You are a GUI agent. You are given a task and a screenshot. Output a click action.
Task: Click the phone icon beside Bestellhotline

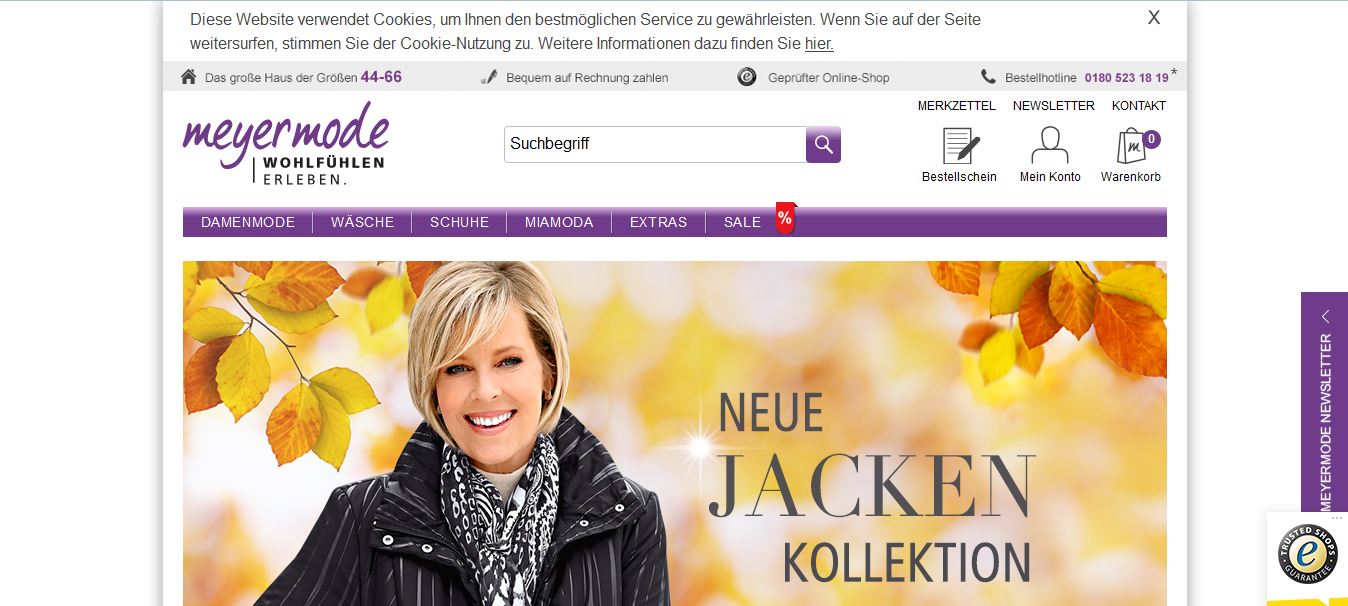tap(988, 77)
